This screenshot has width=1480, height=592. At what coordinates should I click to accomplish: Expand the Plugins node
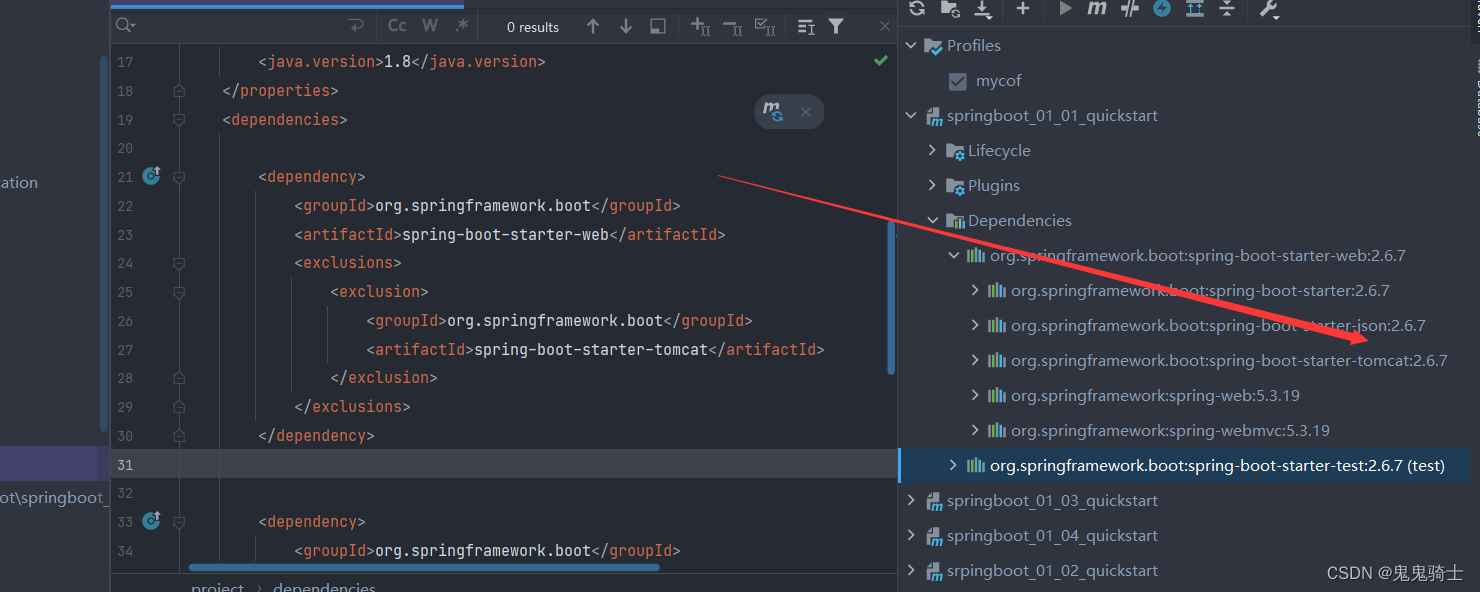tap(932, 185)
